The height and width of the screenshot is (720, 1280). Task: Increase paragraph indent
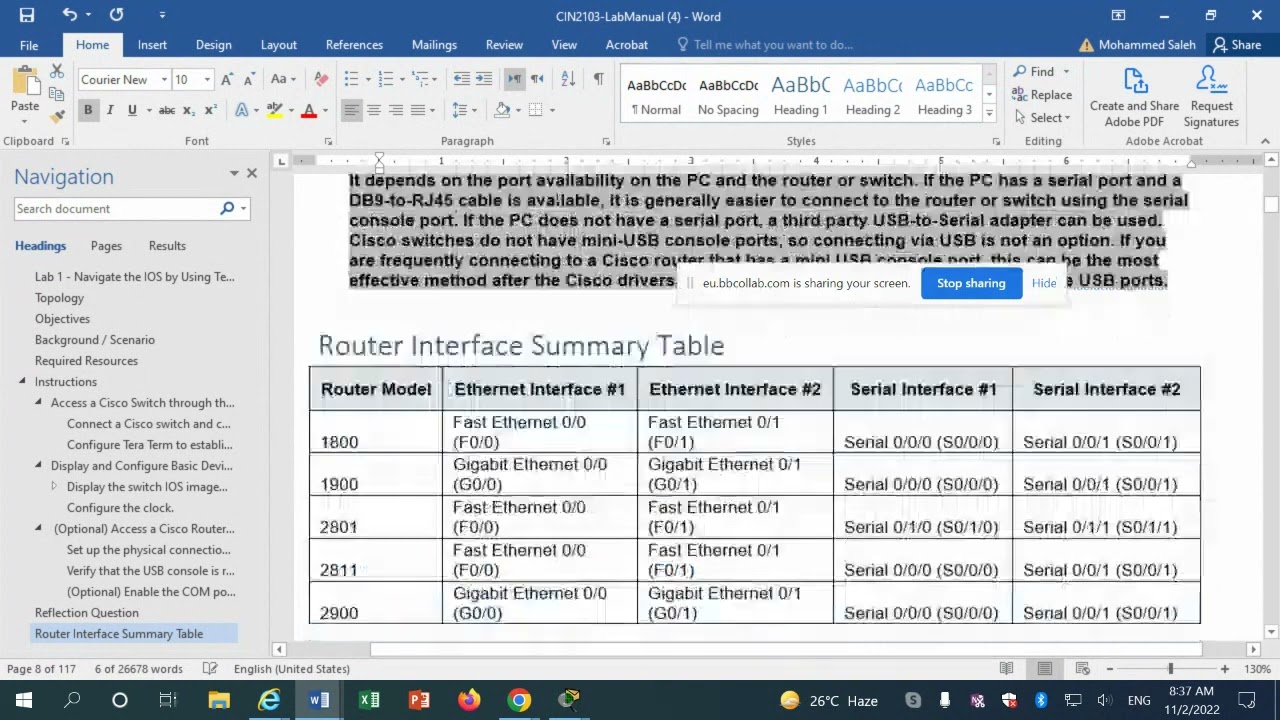click(x=484, y=79)
